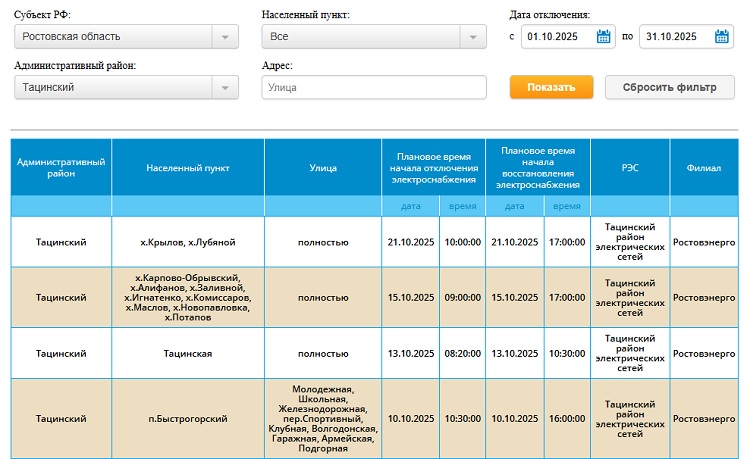Select the Населенный пункт column header

188,167
